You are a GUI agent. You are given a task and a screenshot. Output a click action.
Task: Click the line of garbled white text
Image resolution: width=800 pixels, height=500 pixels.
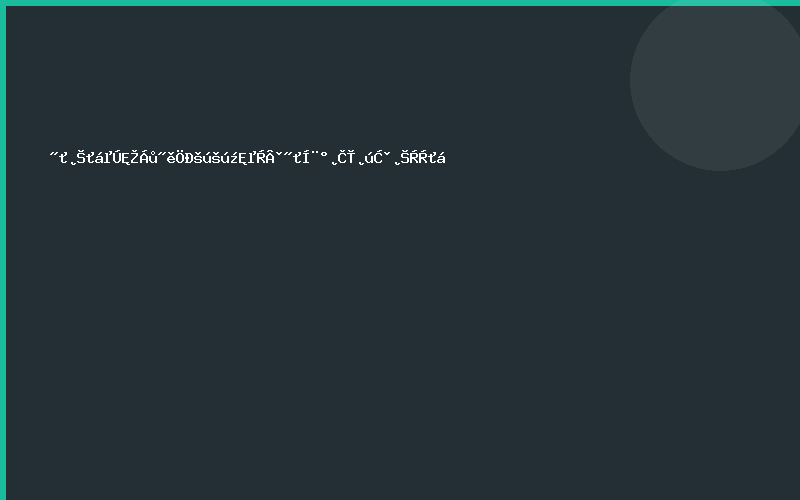click(248, 157)
